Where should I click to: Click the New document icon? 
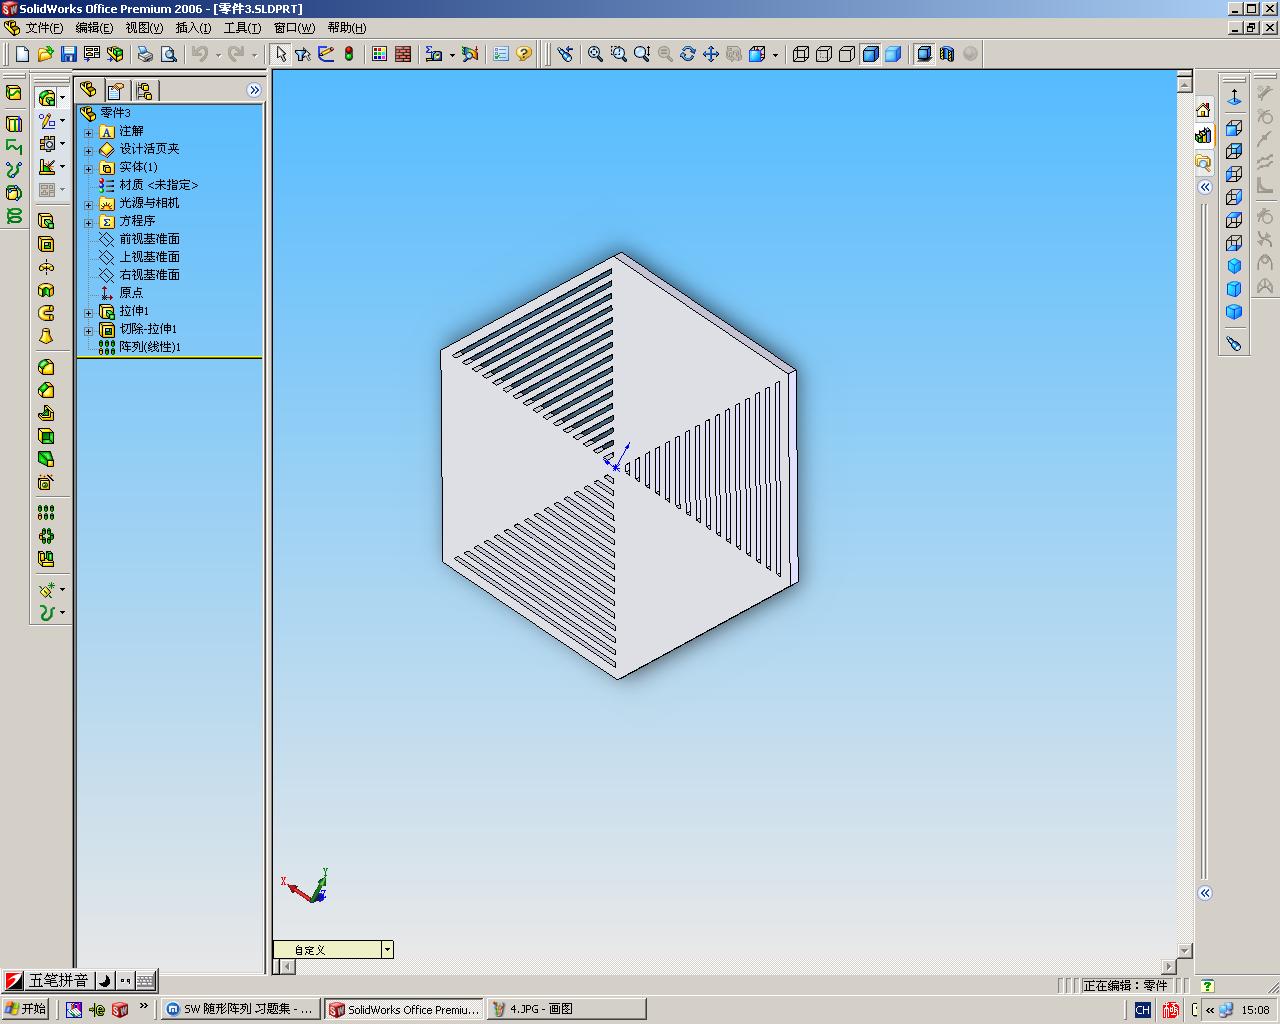(x=22, y=54)
